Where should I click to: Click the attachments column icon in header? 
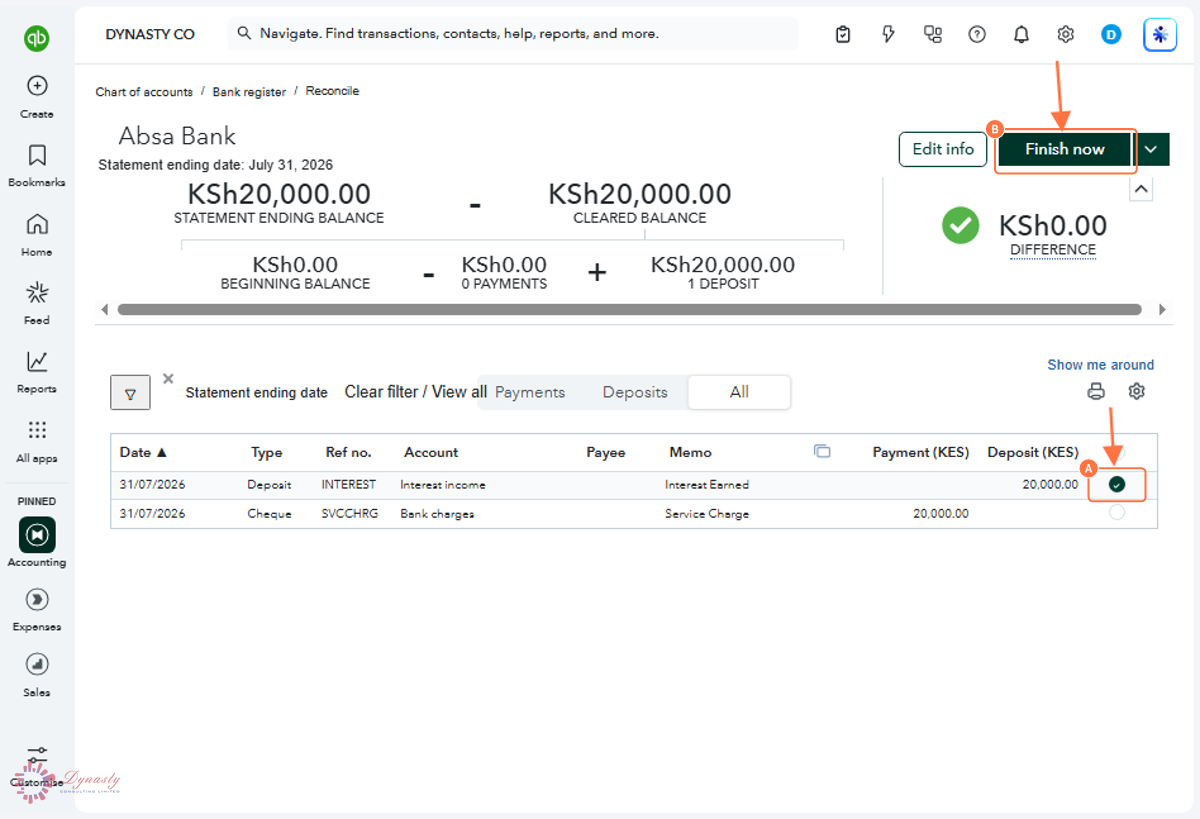[x=822, y=452]
